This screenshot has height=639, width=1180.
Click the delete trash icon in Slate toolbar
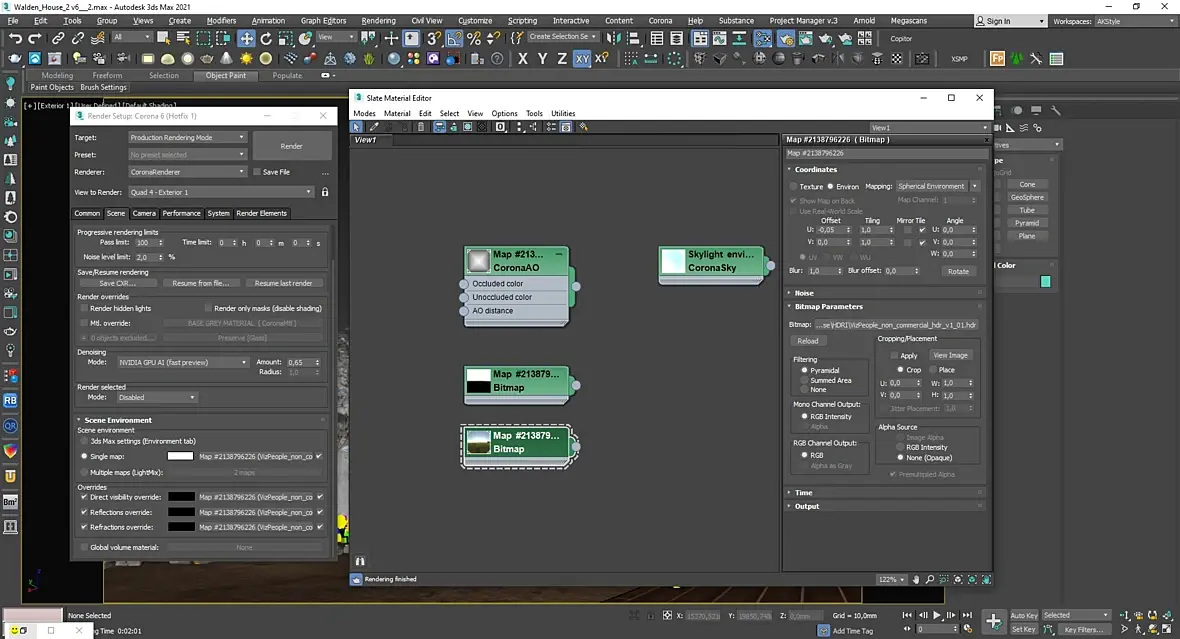pyautogui.click(x=421, y=127)
